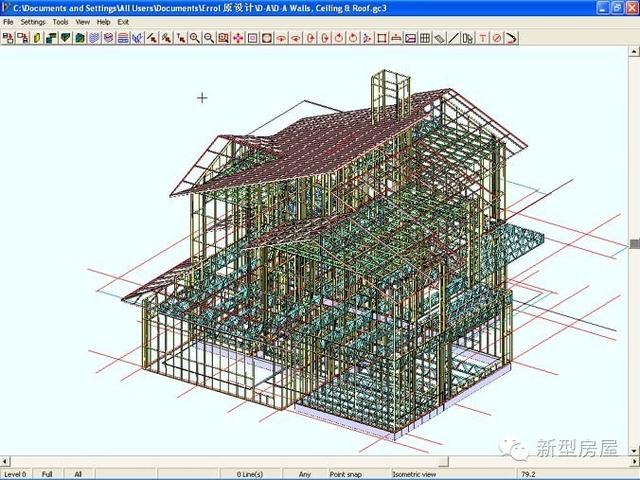The width and height of the screenshot is (640, 480).
Task: Open the View menu
Action: [x=82, y=22]
